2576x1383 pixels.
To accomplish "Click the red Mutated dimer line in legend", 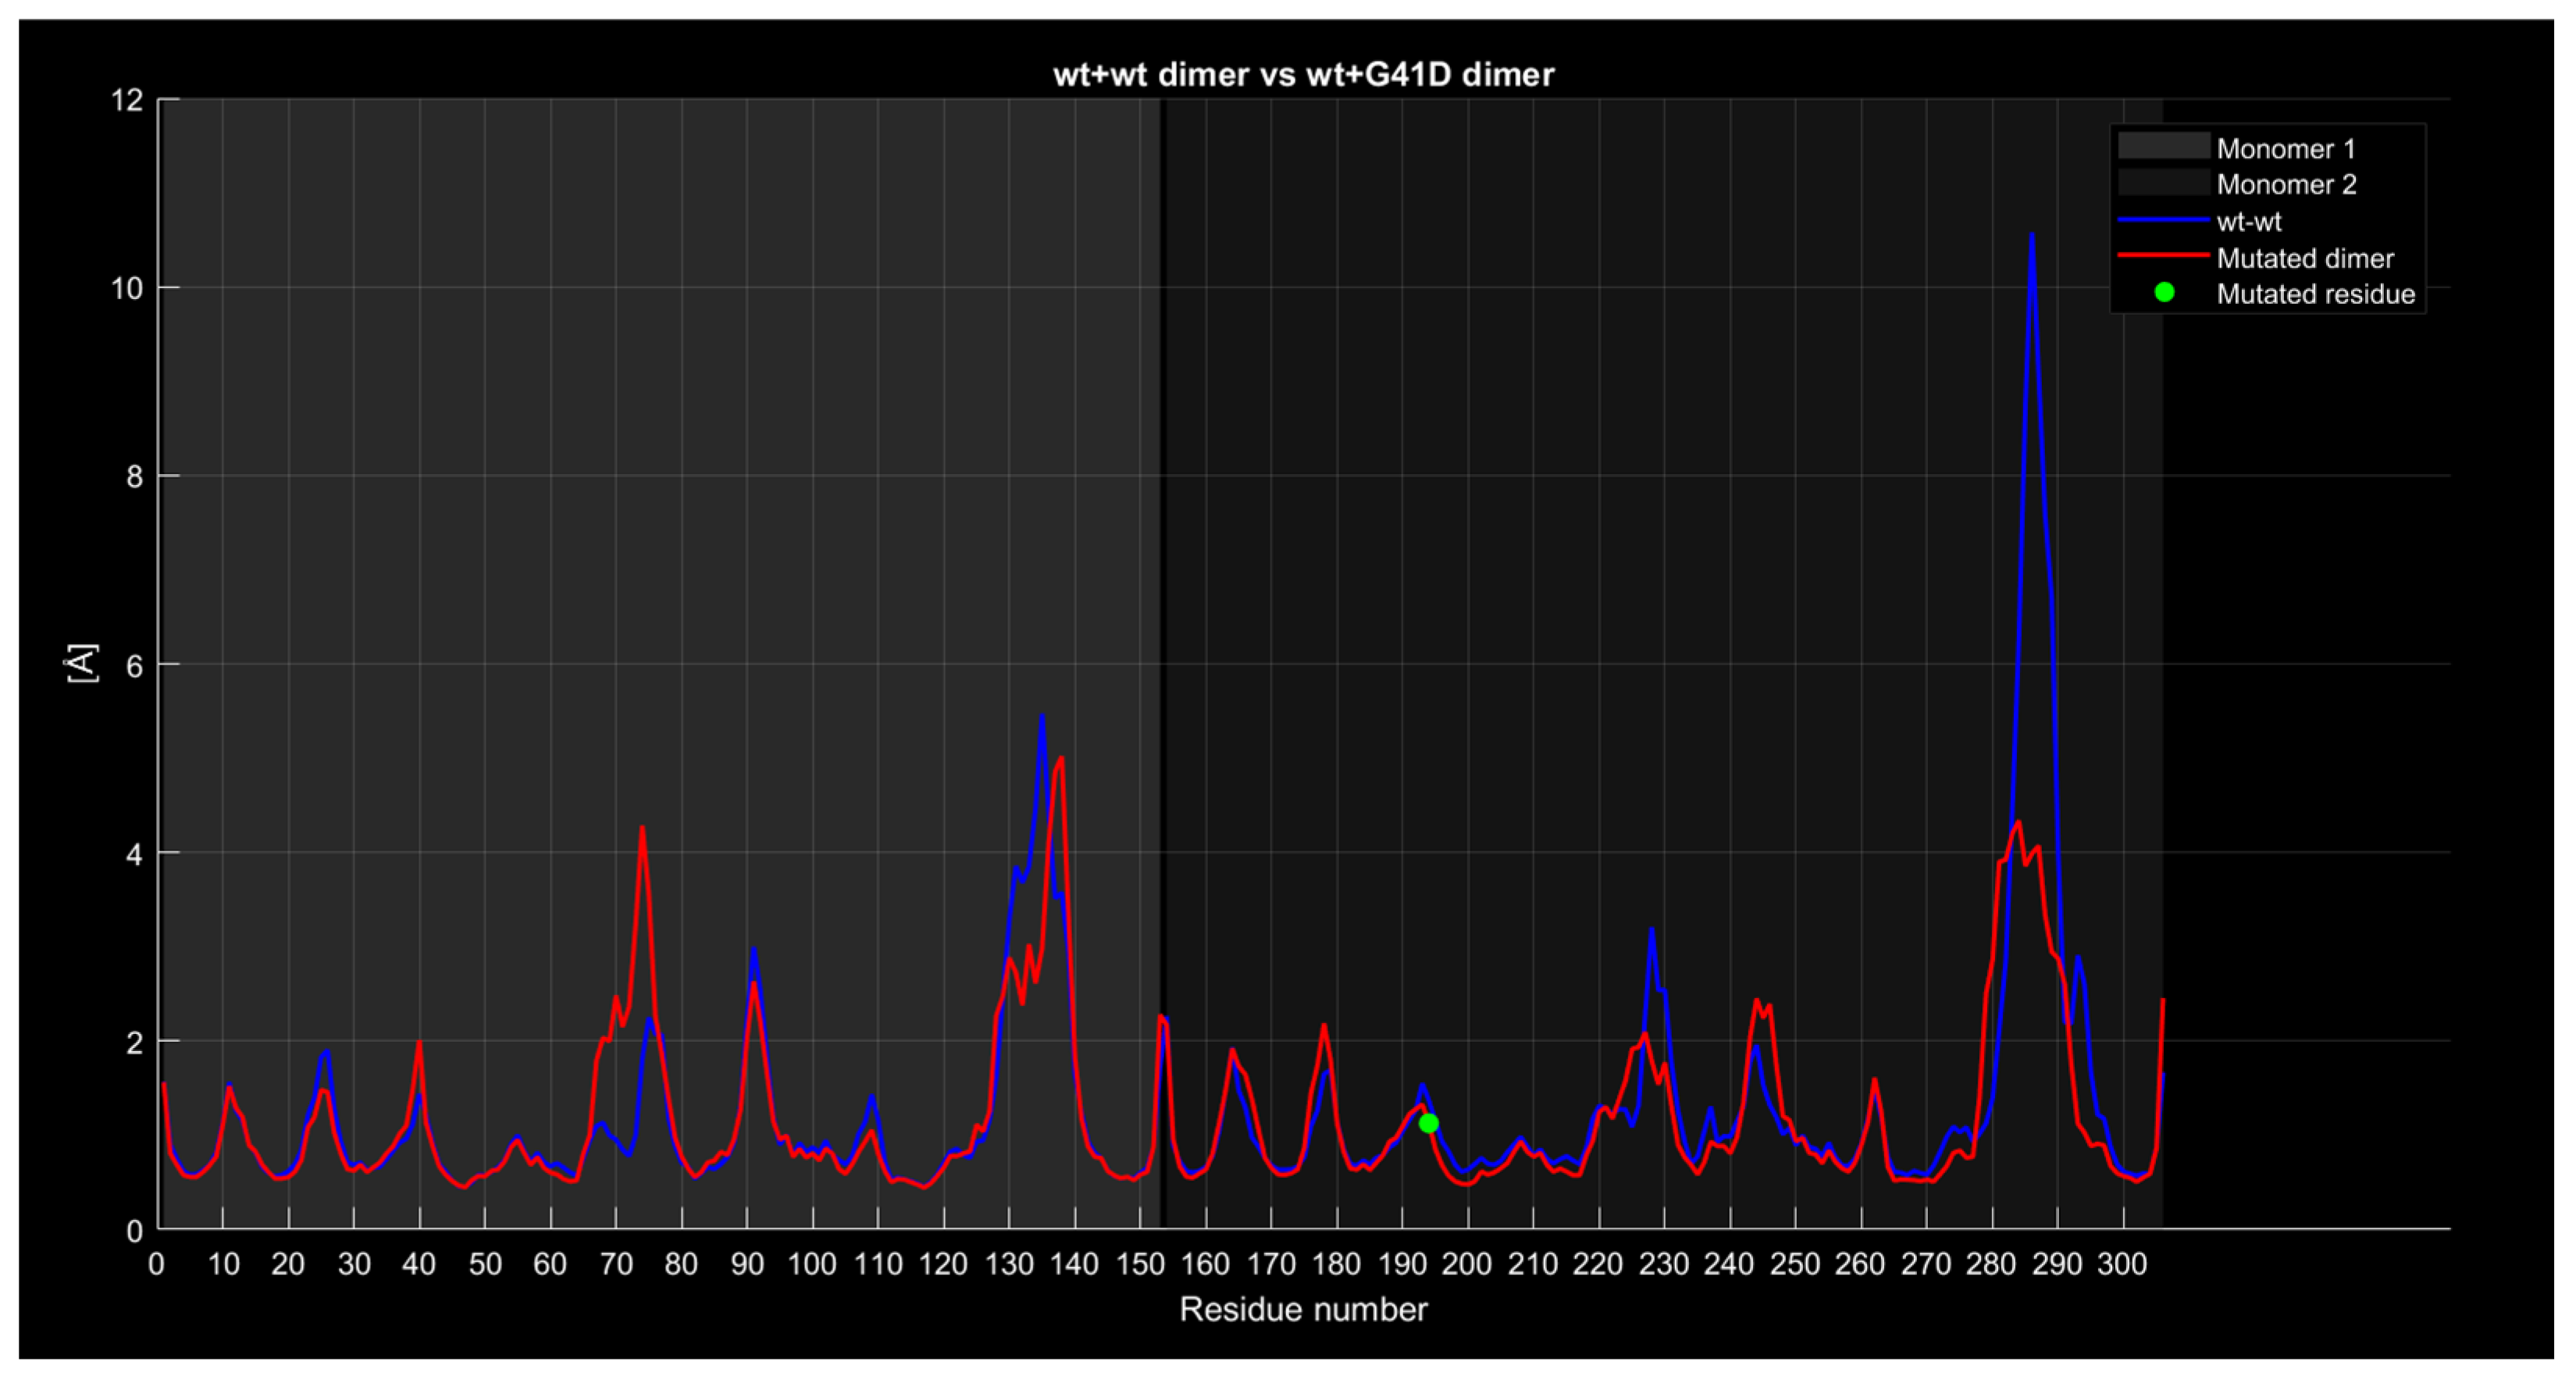I will click(2163, 256).
